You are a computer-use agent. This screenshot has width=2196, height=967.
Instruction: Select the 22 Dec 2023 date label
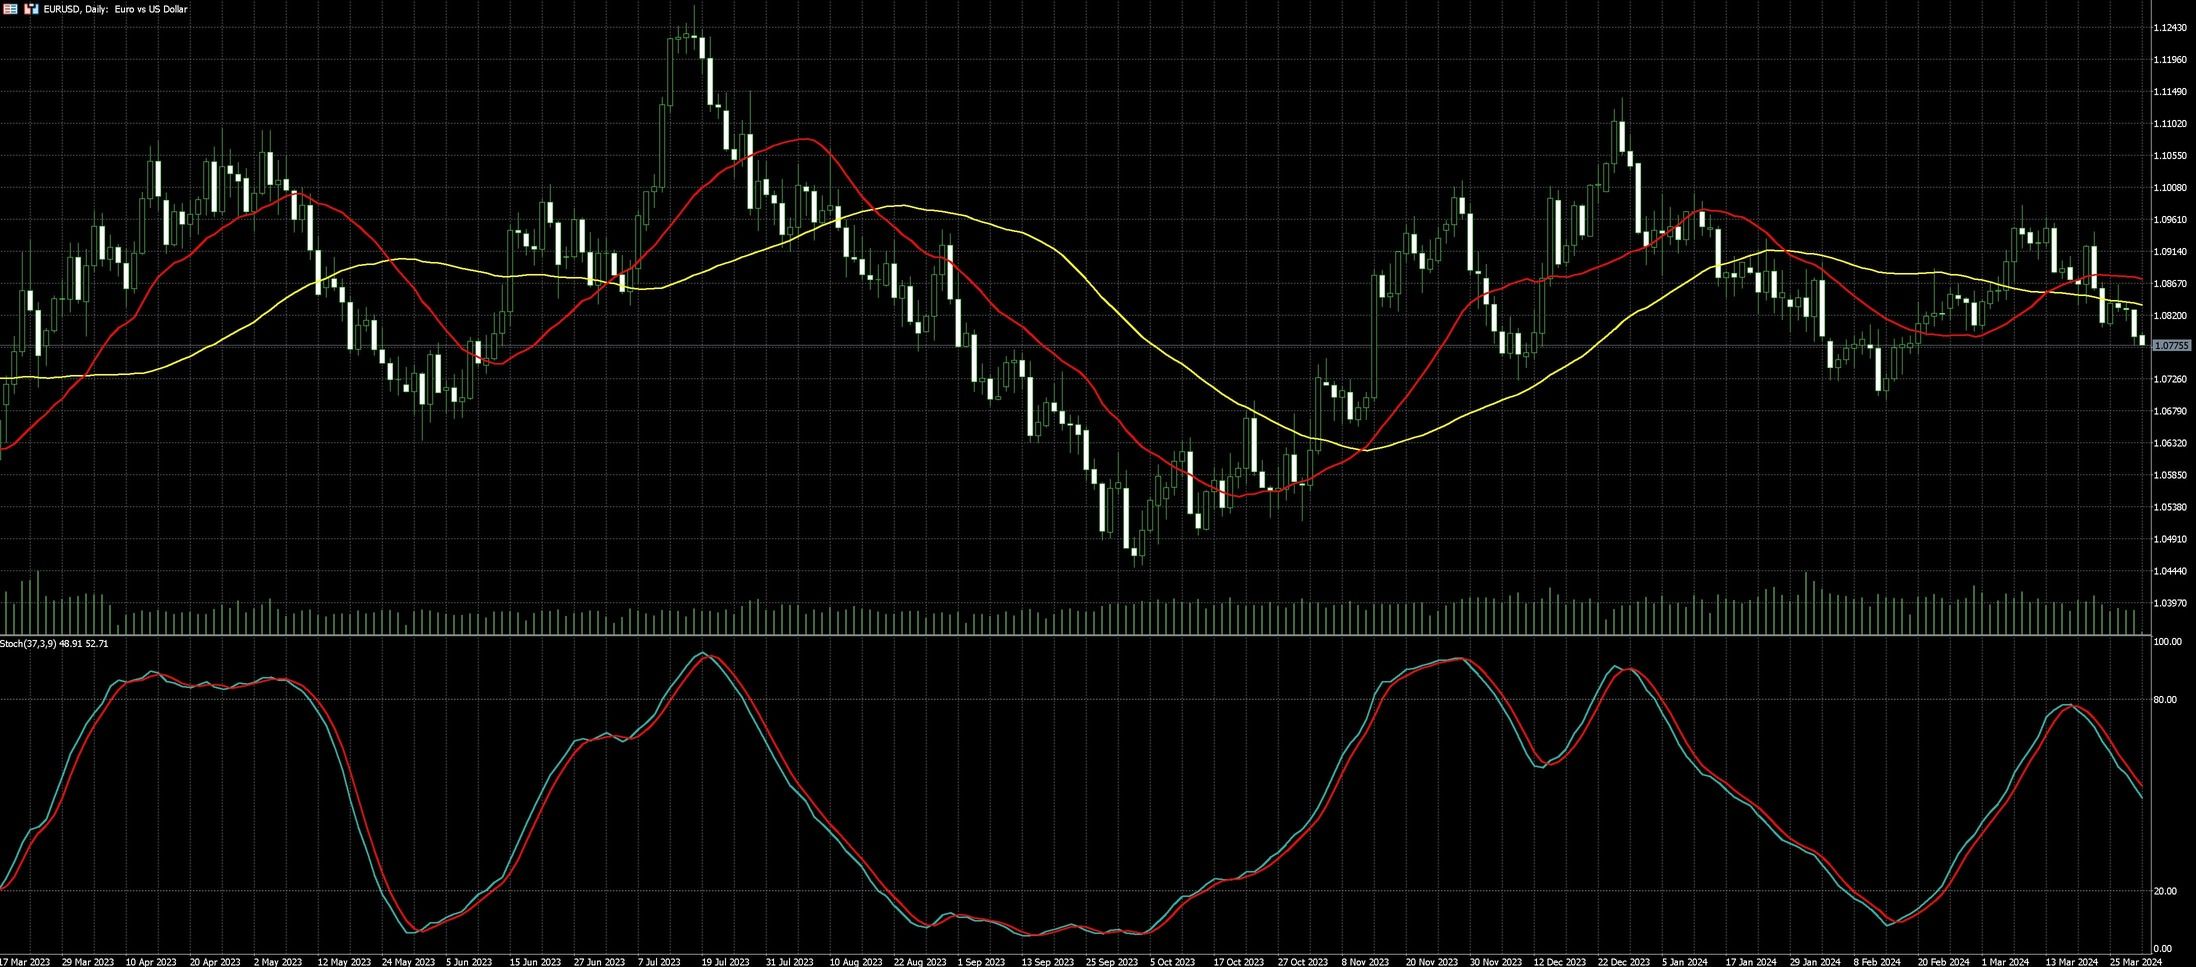tap(1624, 961)
